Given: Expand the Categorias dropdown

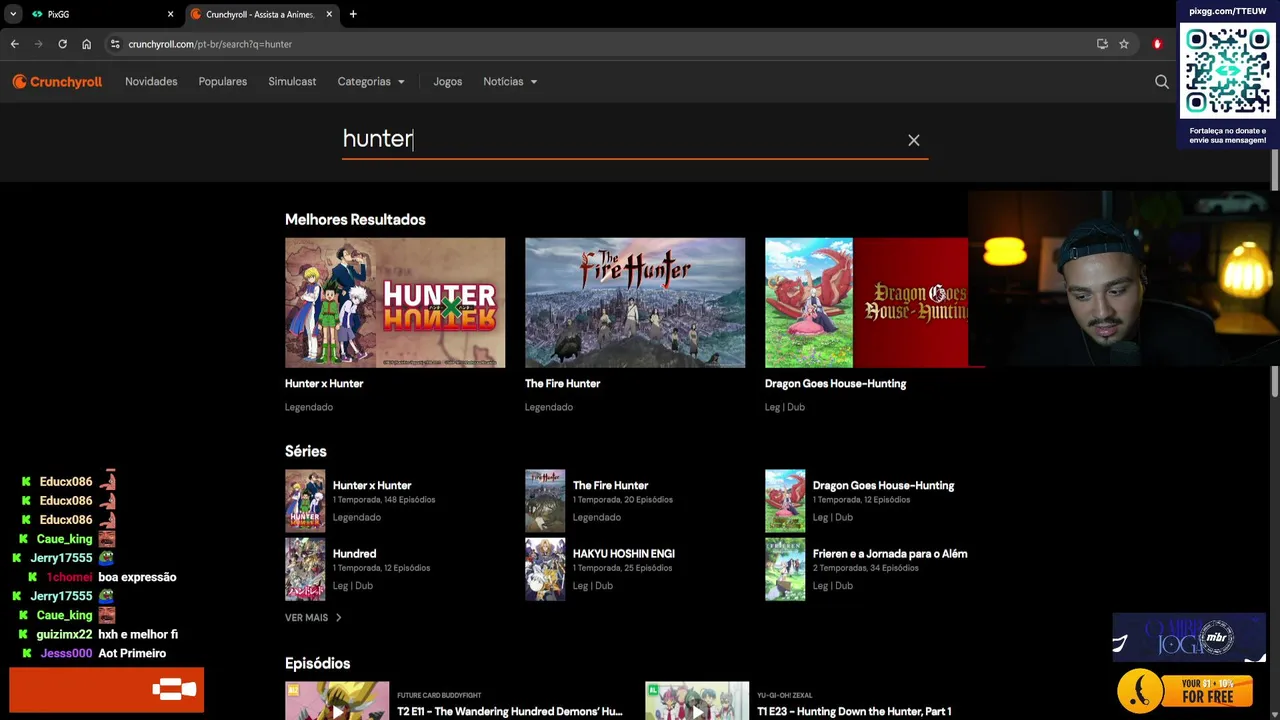Looking at the screenshot, I should click(x=371, y=82).
